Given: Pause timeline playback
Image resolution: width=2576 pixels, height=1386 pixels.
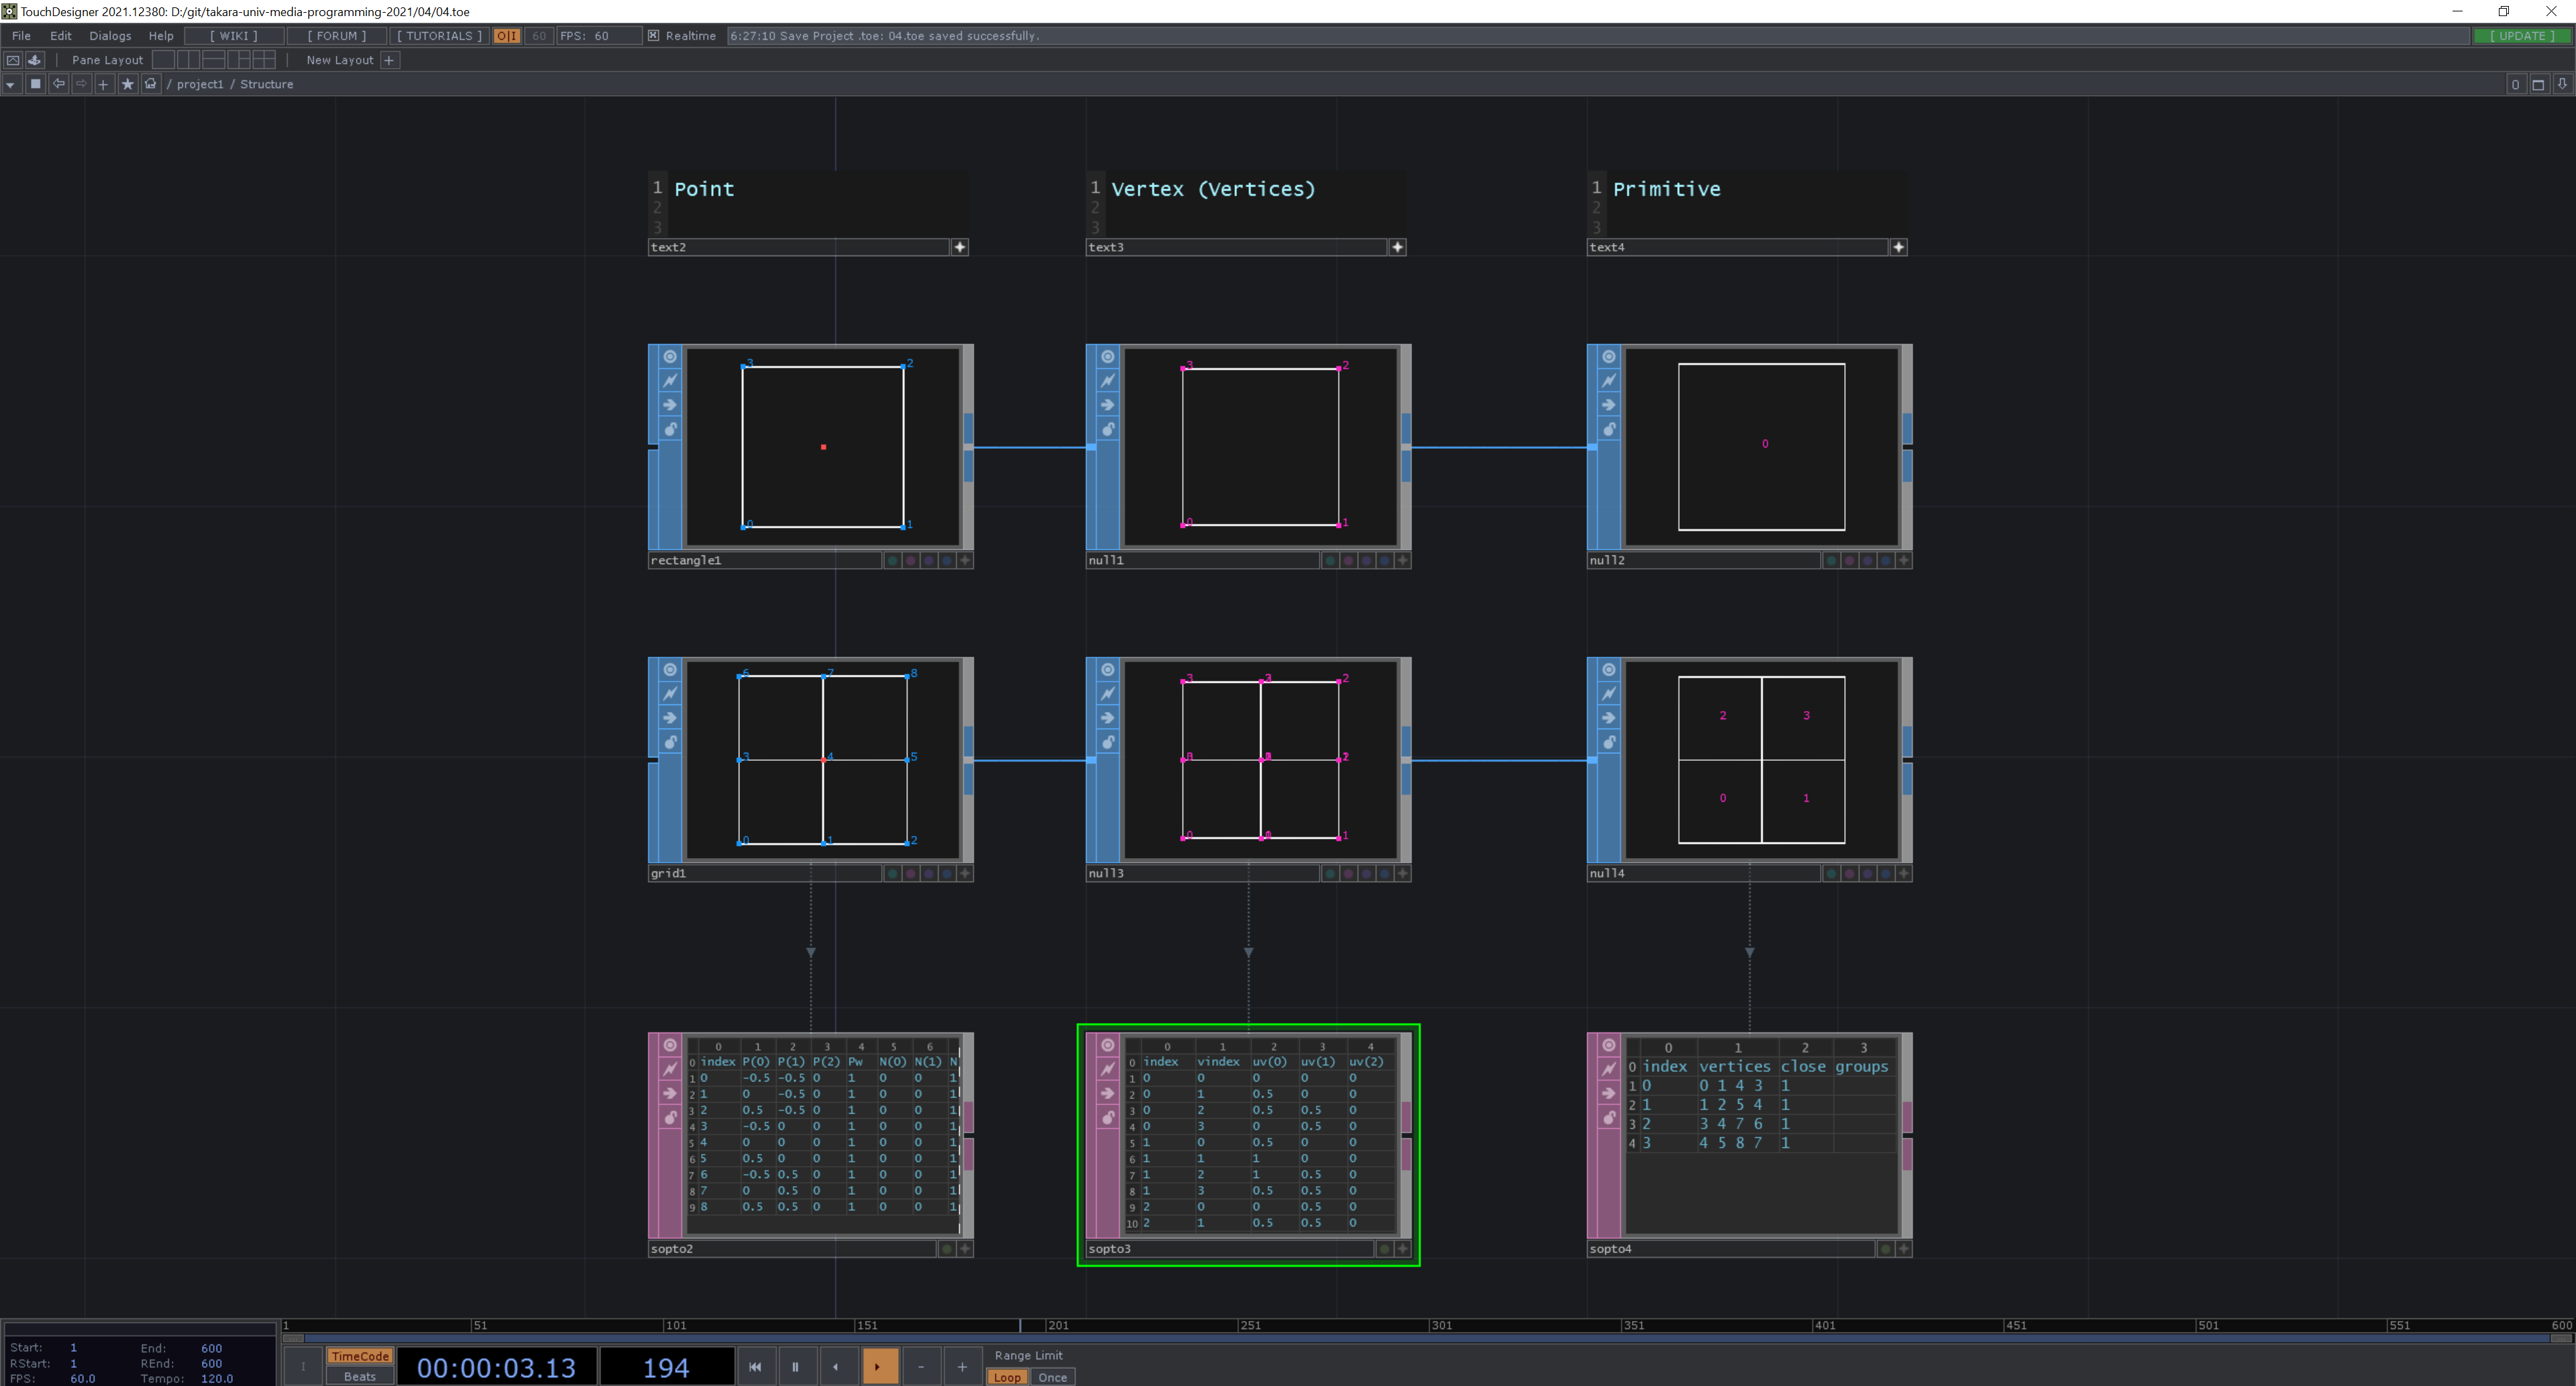Looking at the screenshot, I should tap(796, 1366).
